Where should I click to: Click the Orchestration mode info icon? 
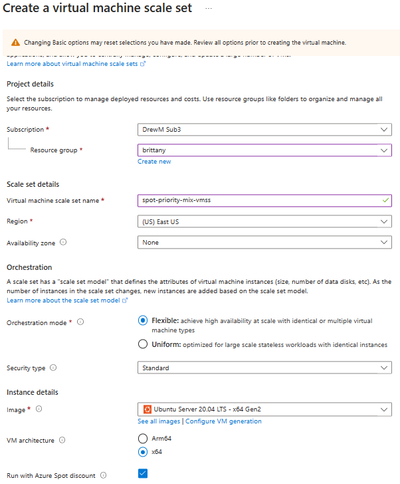pos(80,322)
